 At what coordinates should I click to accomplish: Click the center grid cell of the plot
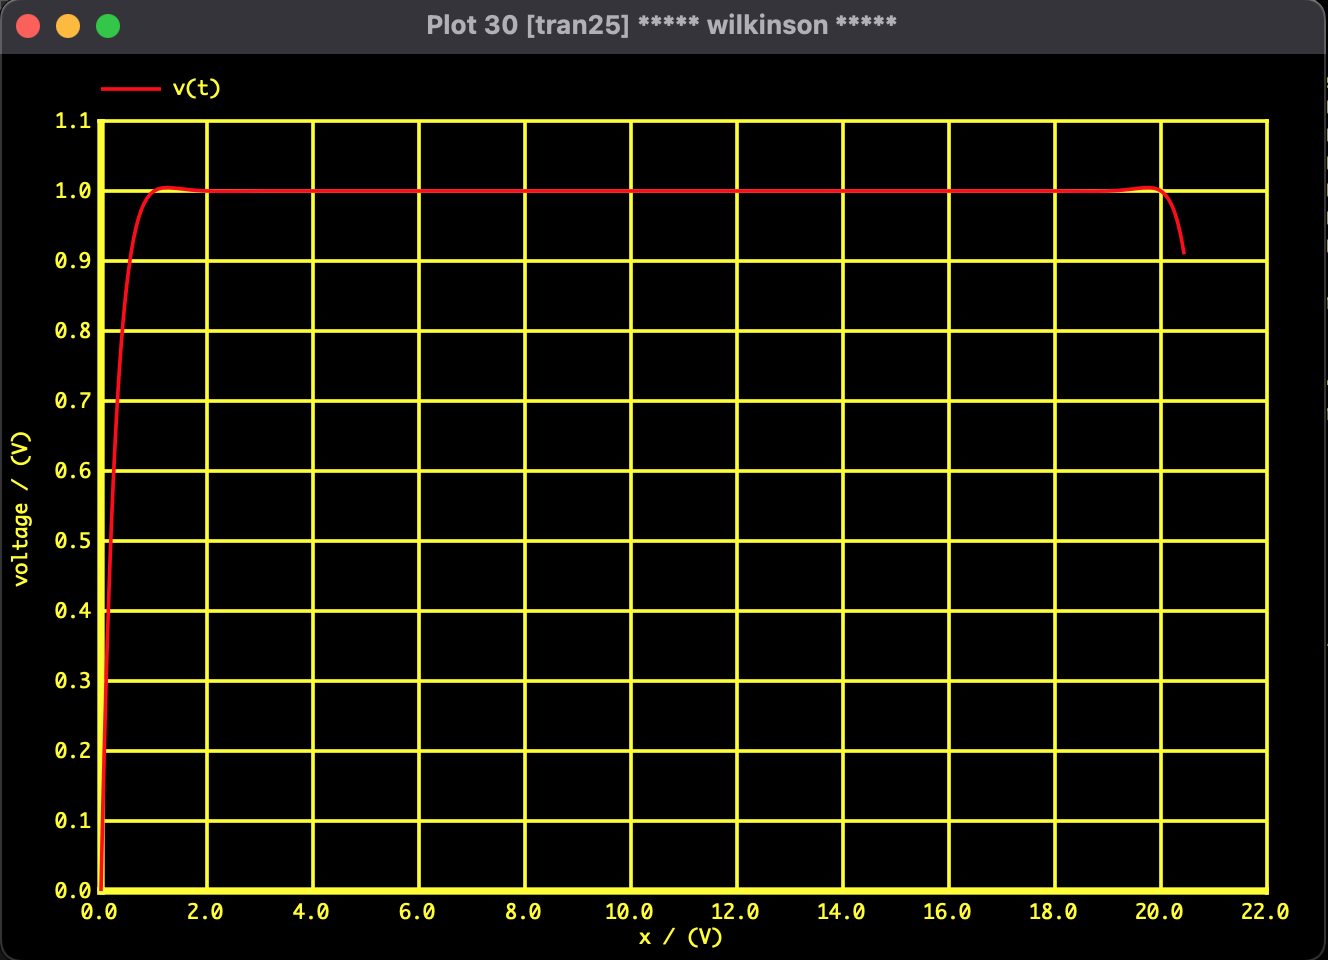coord(683,505)
